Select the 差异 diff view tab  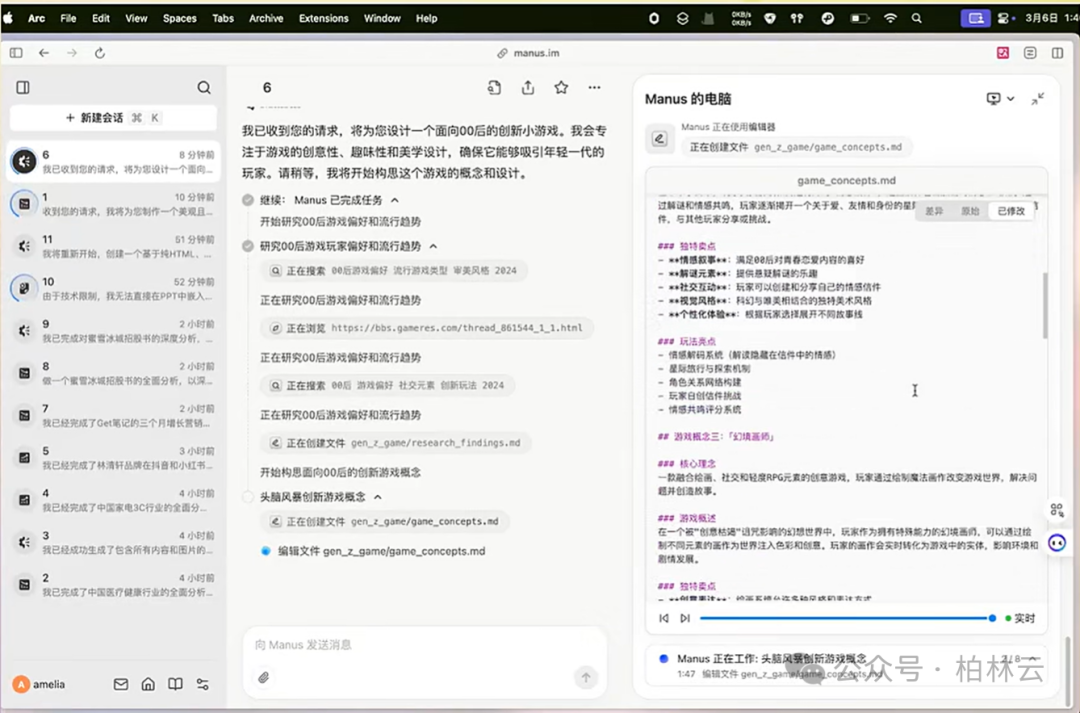(x=934, y=211)
